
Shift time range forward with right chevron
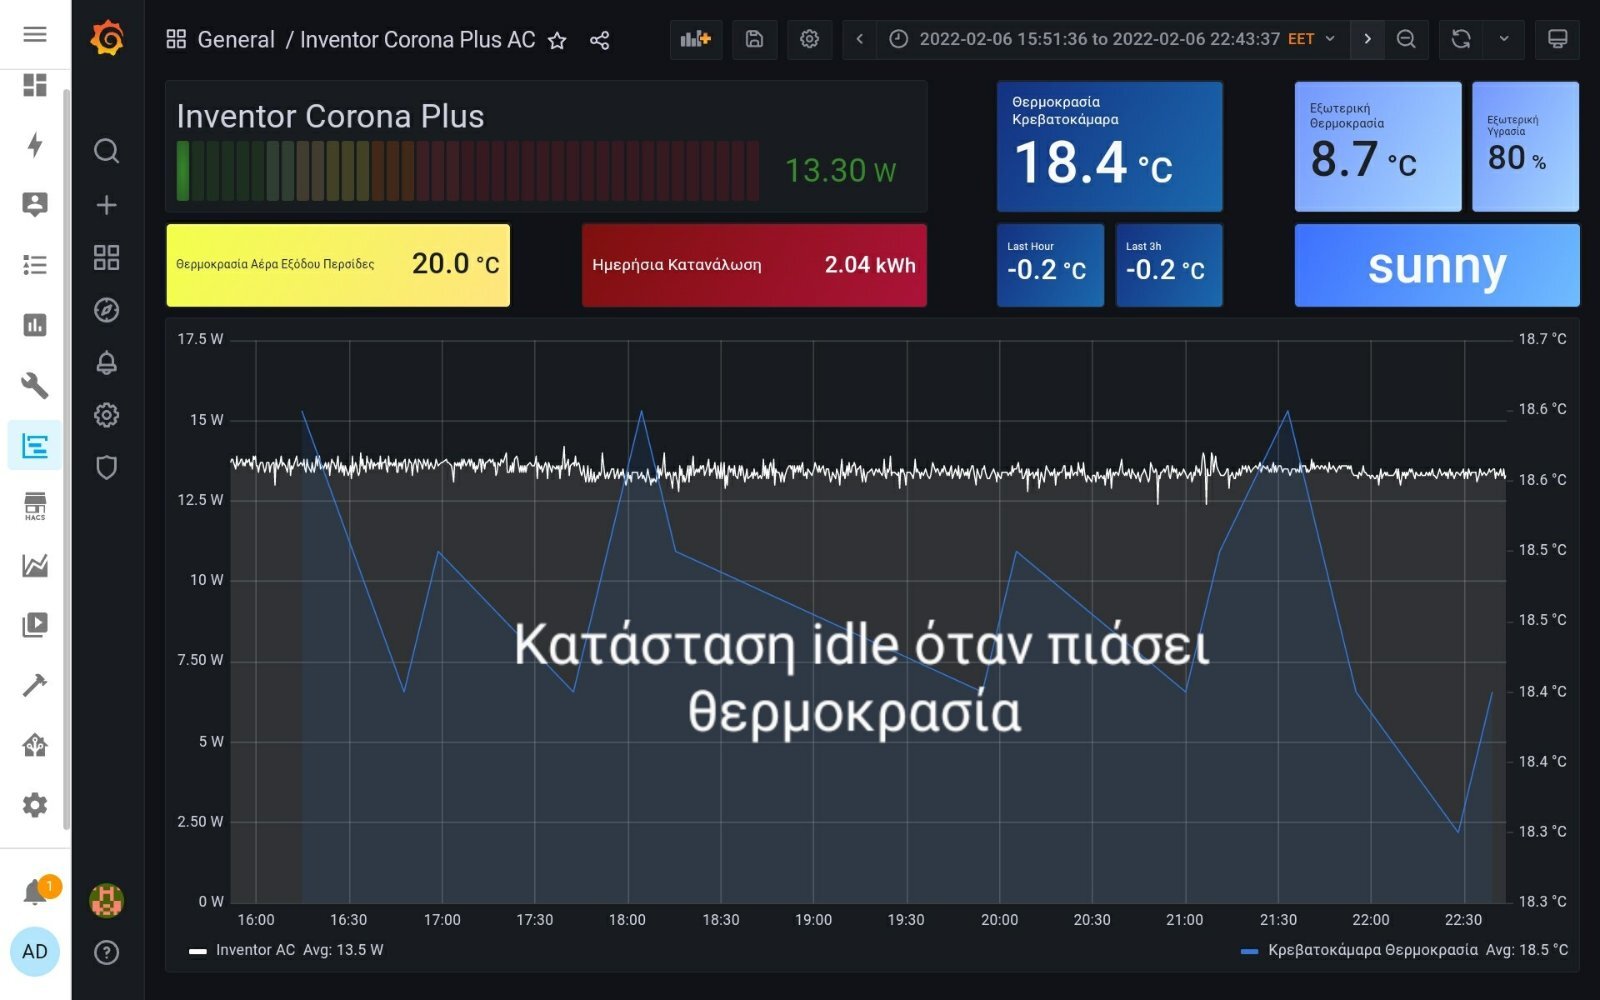pos(1367,39)
